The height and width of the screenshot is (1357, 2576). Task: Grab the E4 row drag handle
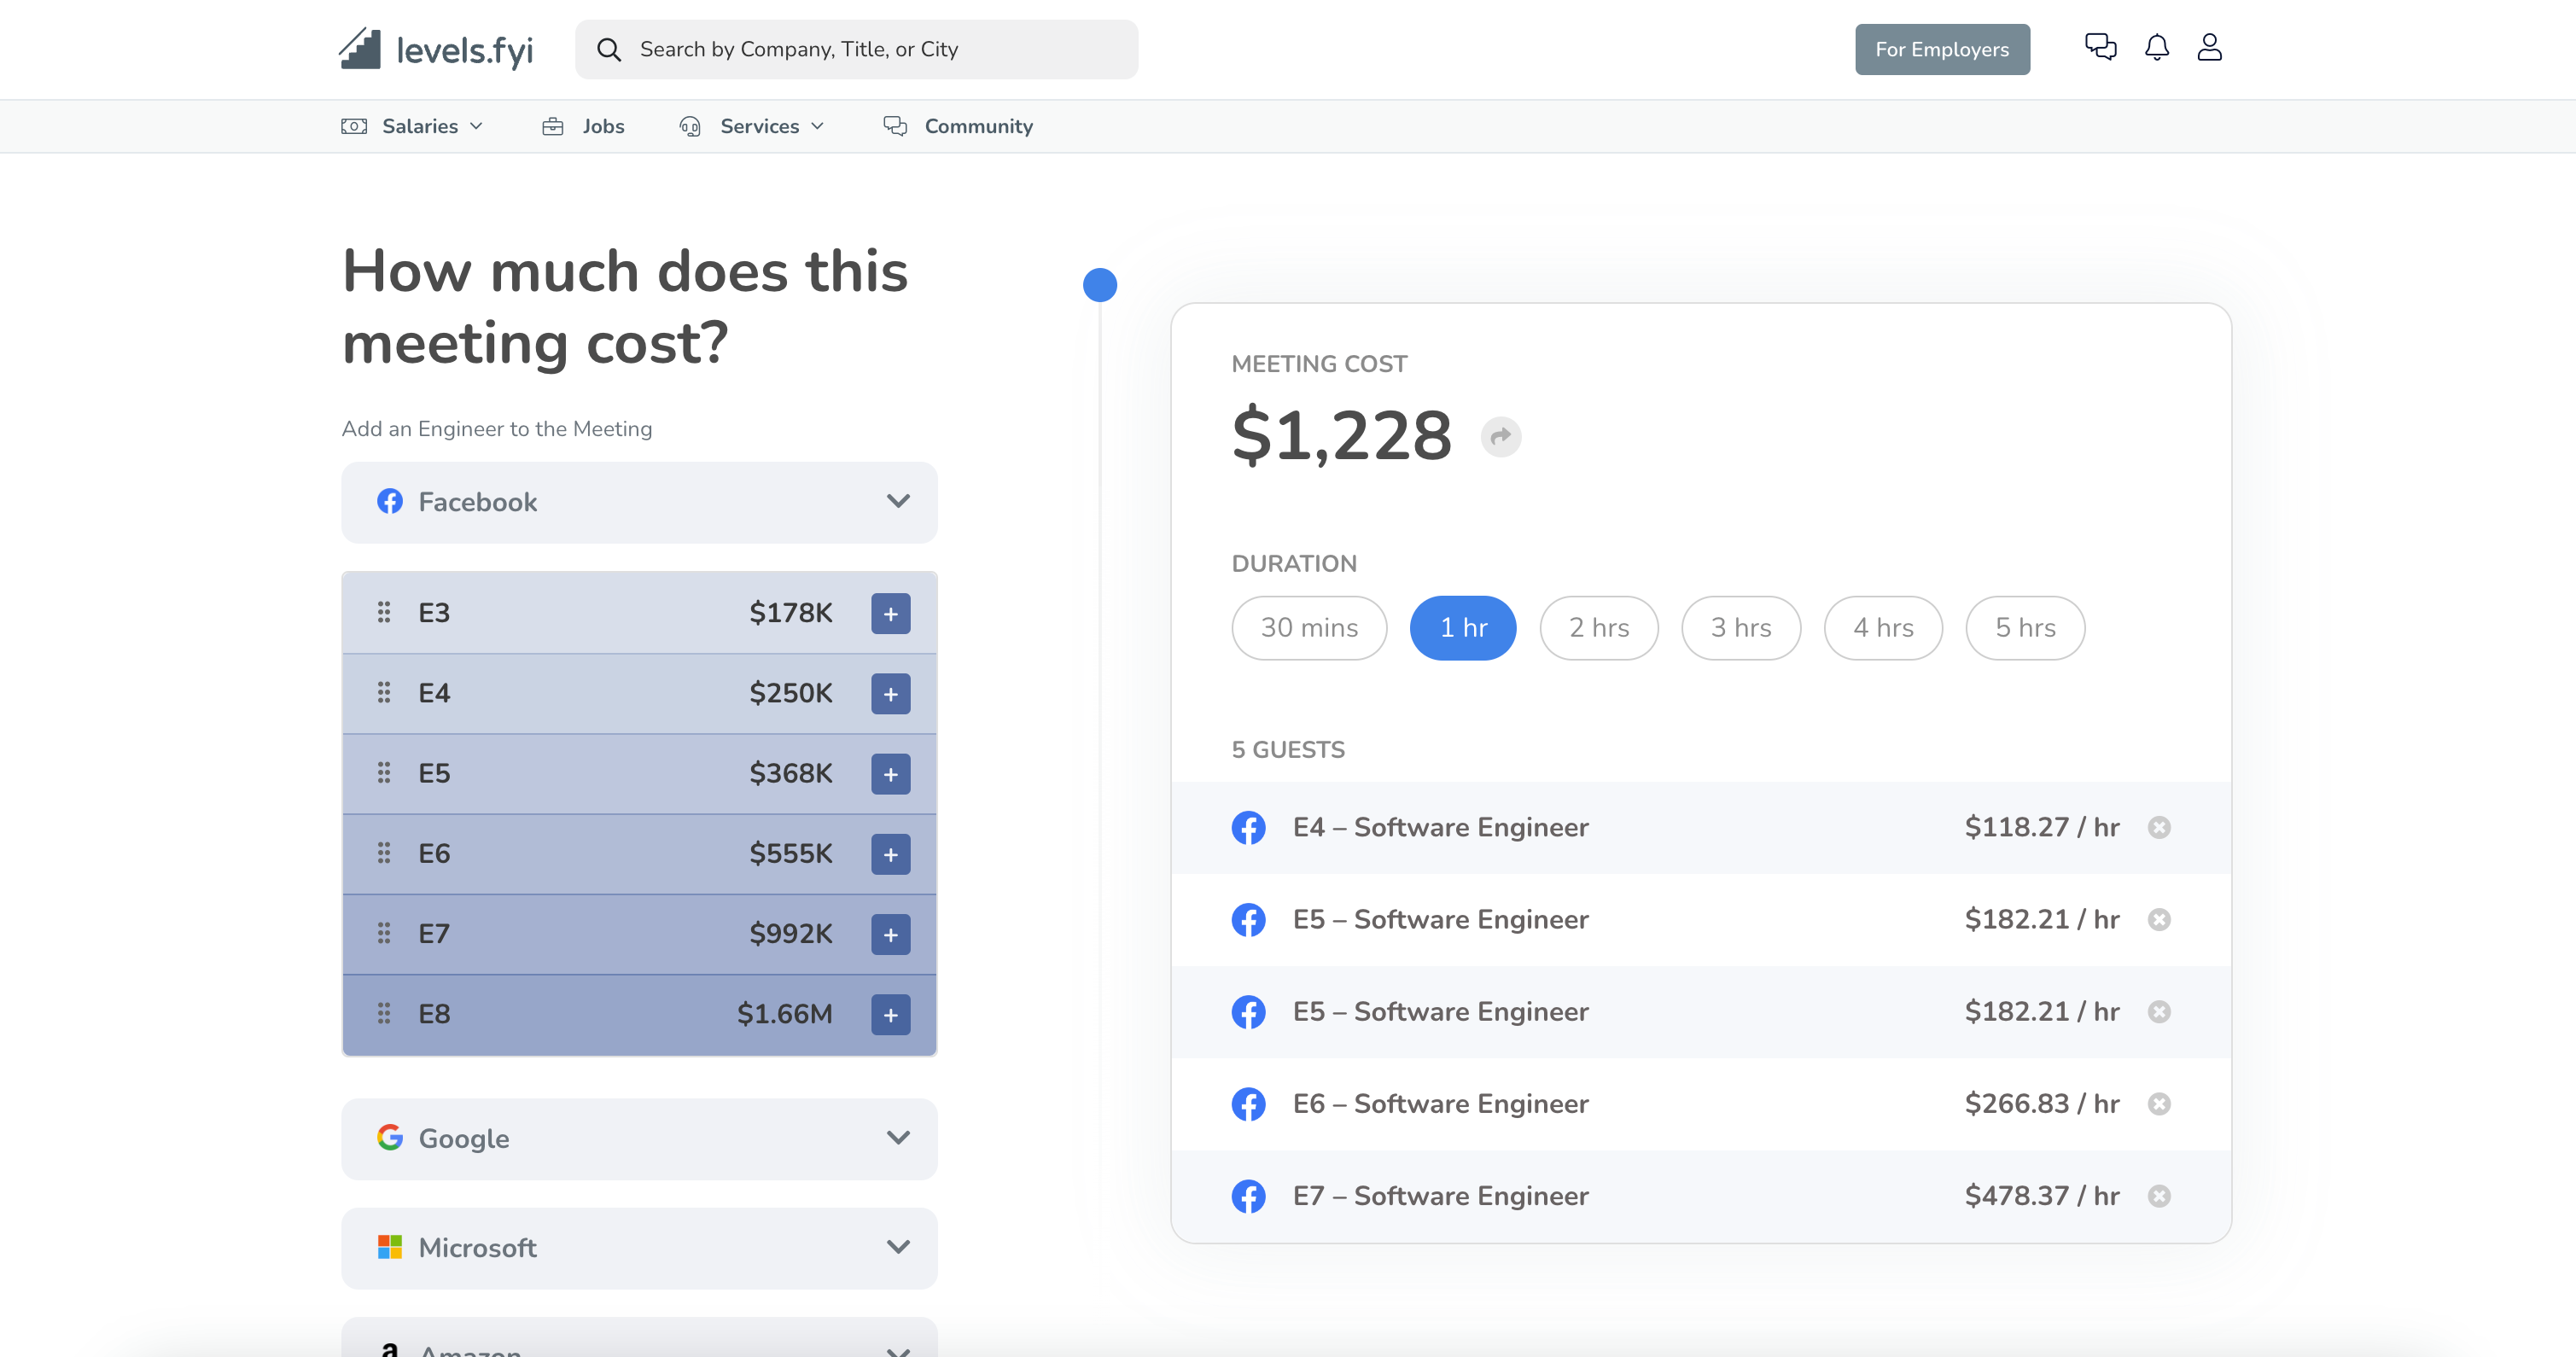[x=383, y=692]
